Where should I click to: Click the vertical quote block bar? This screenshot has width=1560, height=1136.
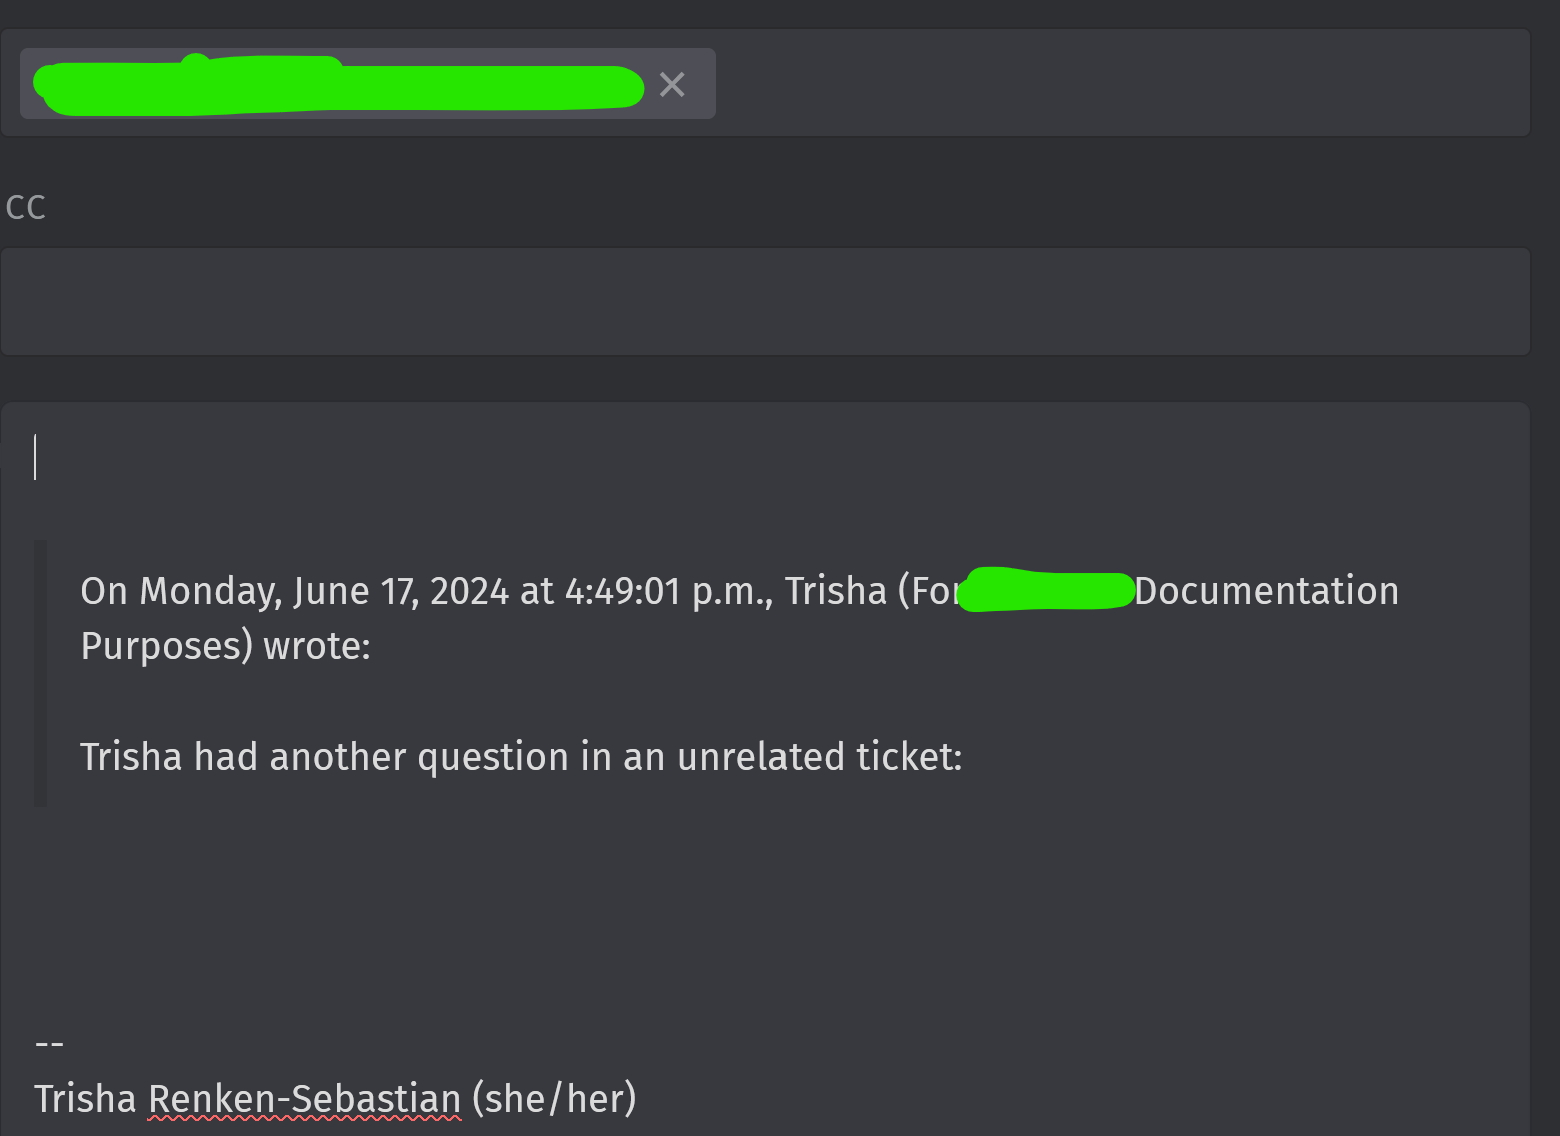click(40, 672)
